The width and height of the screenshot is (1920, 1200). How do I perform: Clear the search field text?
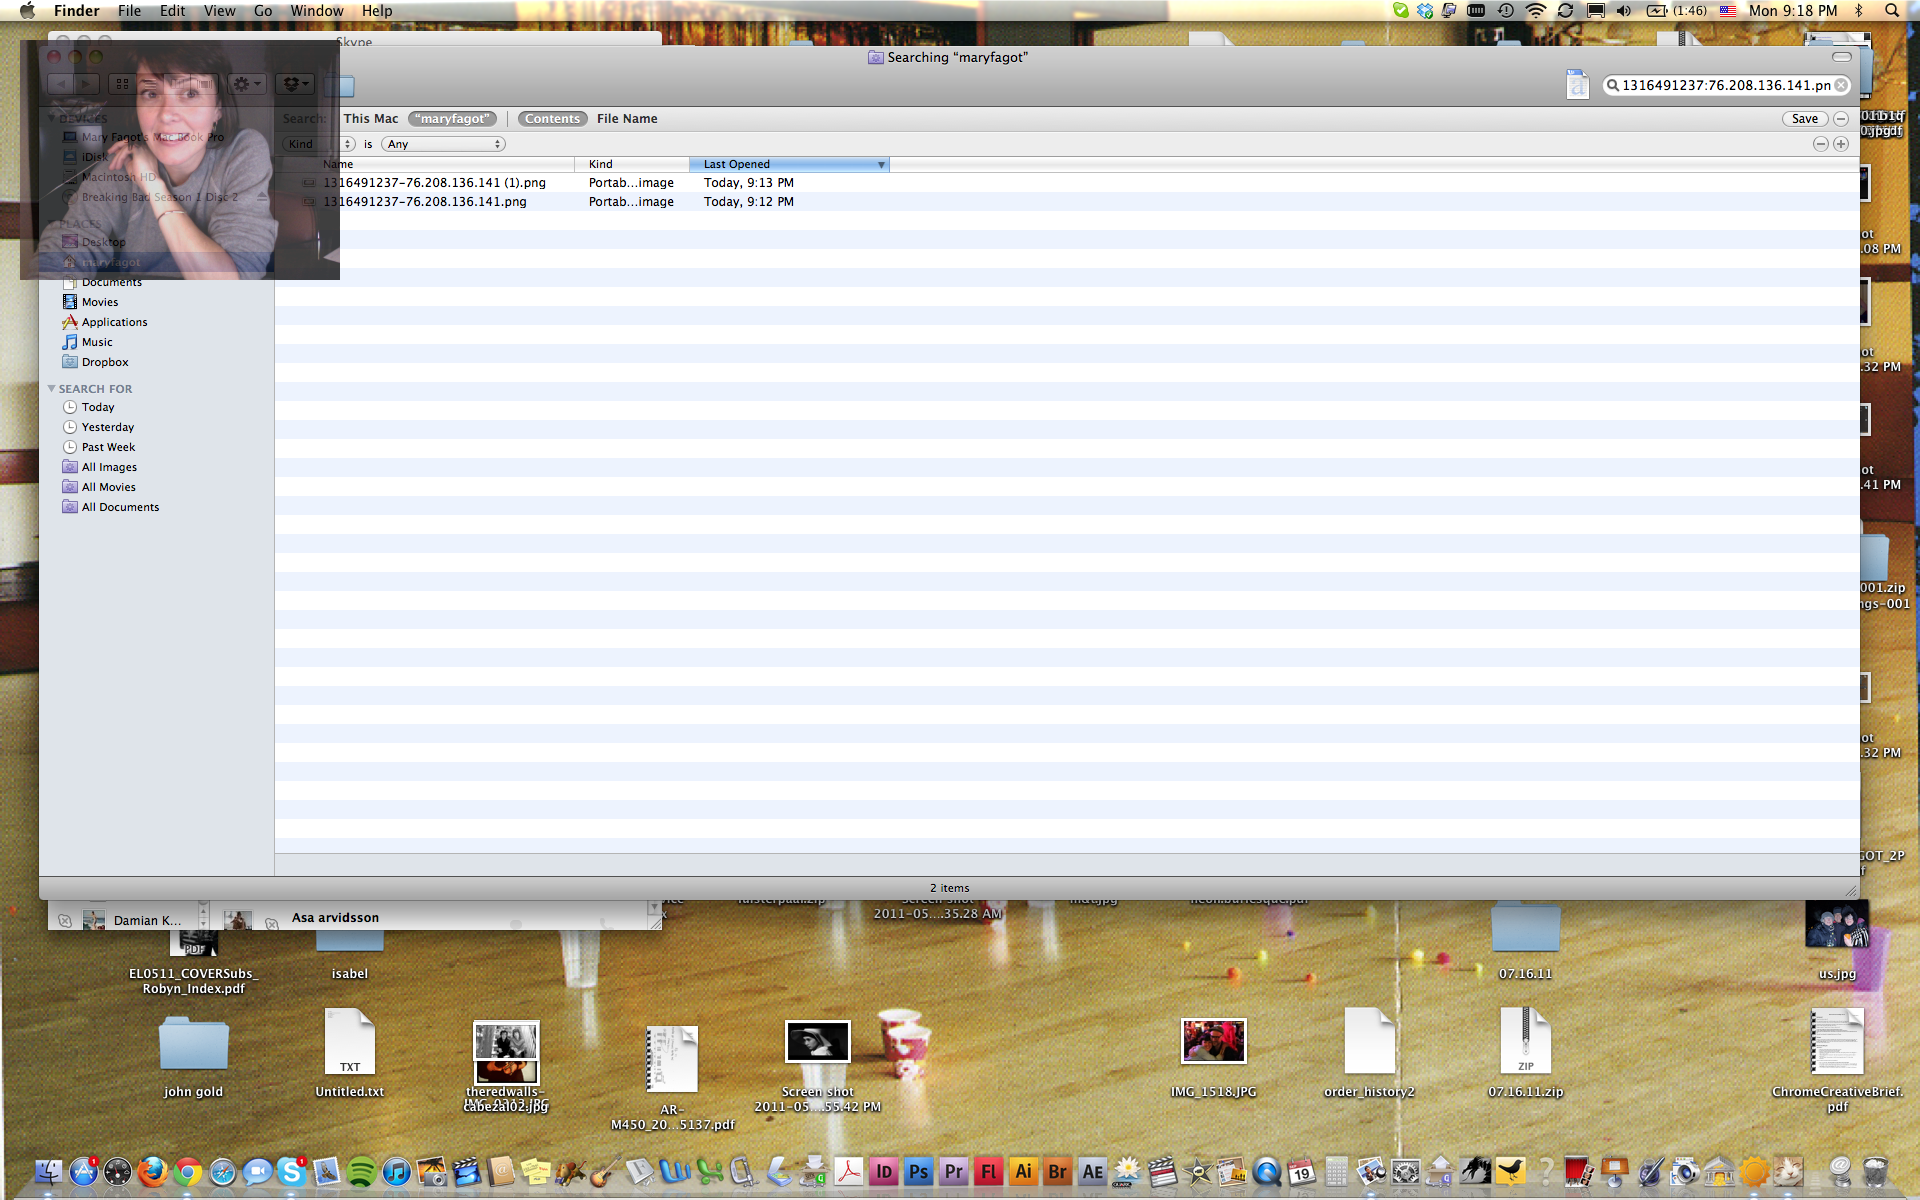tap(1841, 86)
